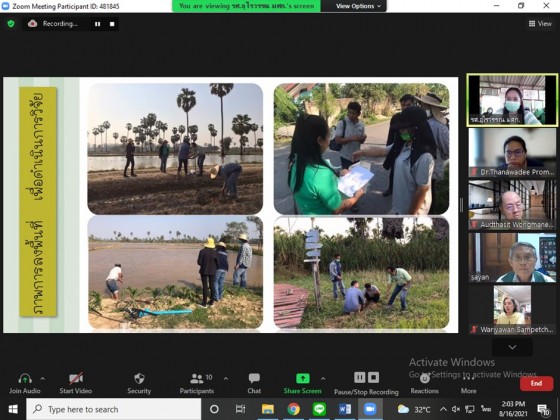
Task: Open the View Options dropdown
Action: pyautogui.click(x=358, y=6)
